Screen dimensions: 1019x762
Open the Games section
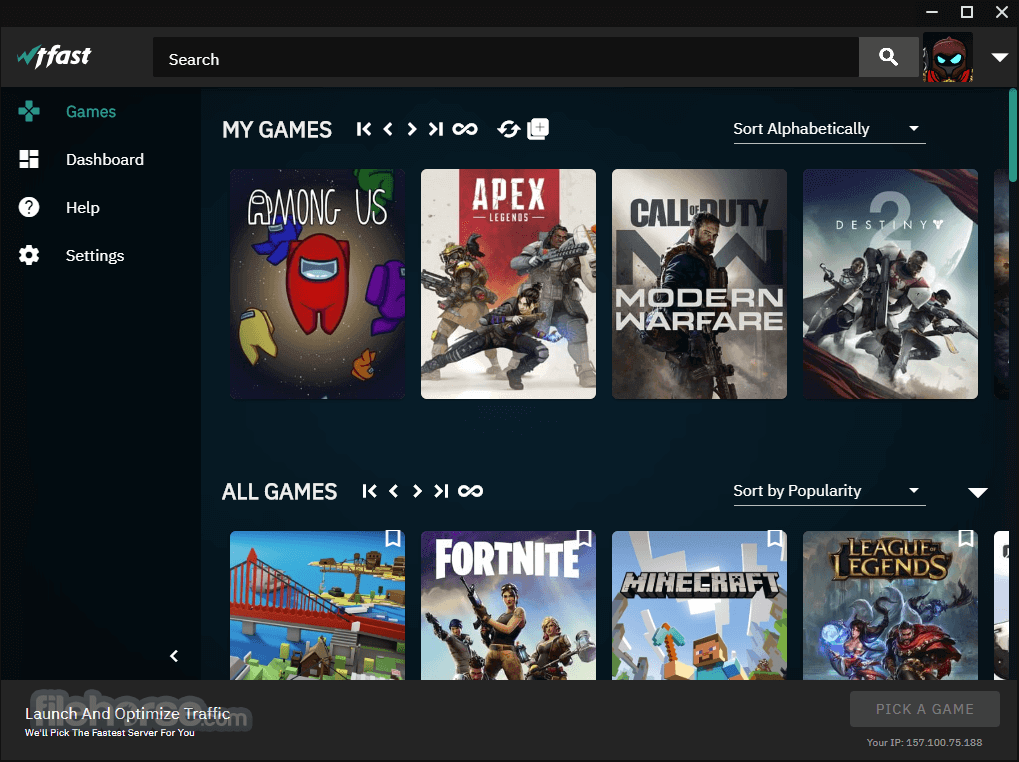click(91, 112)
